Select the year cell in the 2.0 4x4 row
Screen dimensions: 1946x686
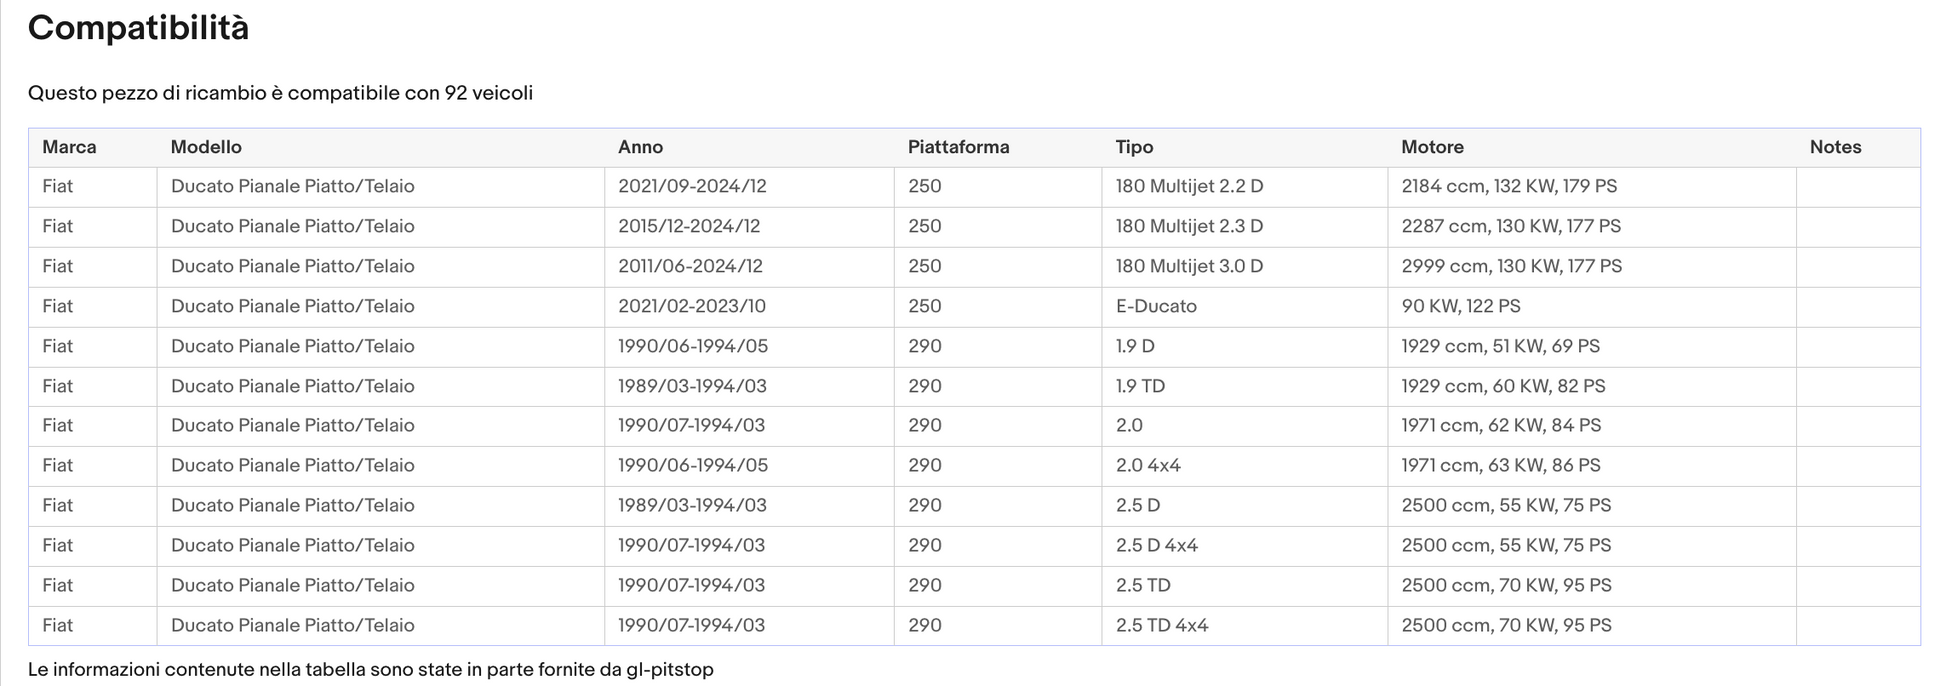coord(749,466)
